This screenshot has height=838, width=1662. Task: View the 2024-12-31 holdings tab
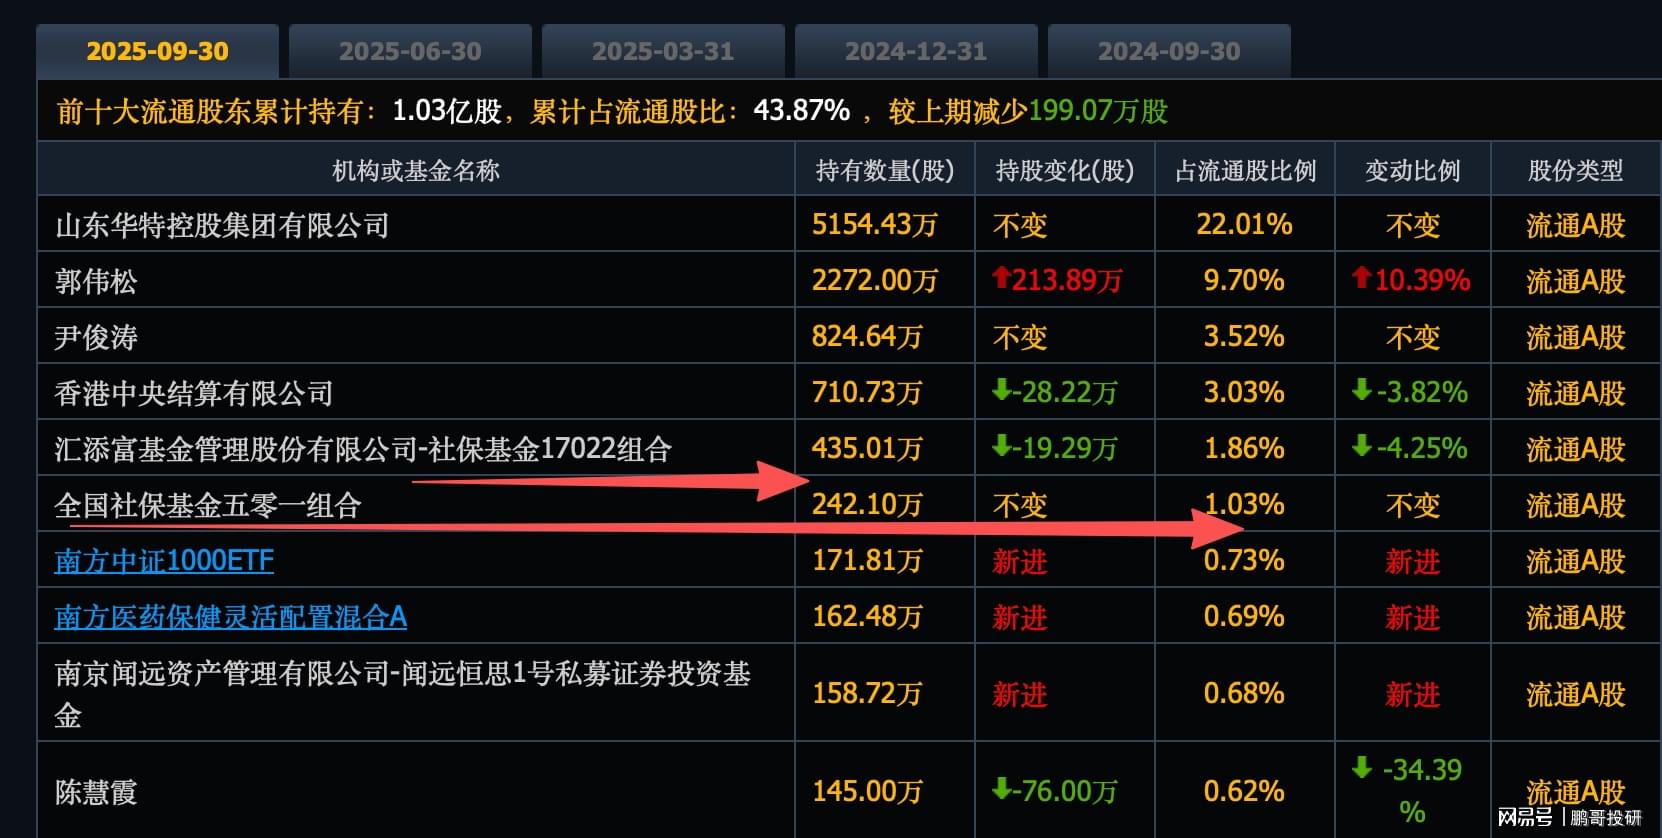coord(916,51)
